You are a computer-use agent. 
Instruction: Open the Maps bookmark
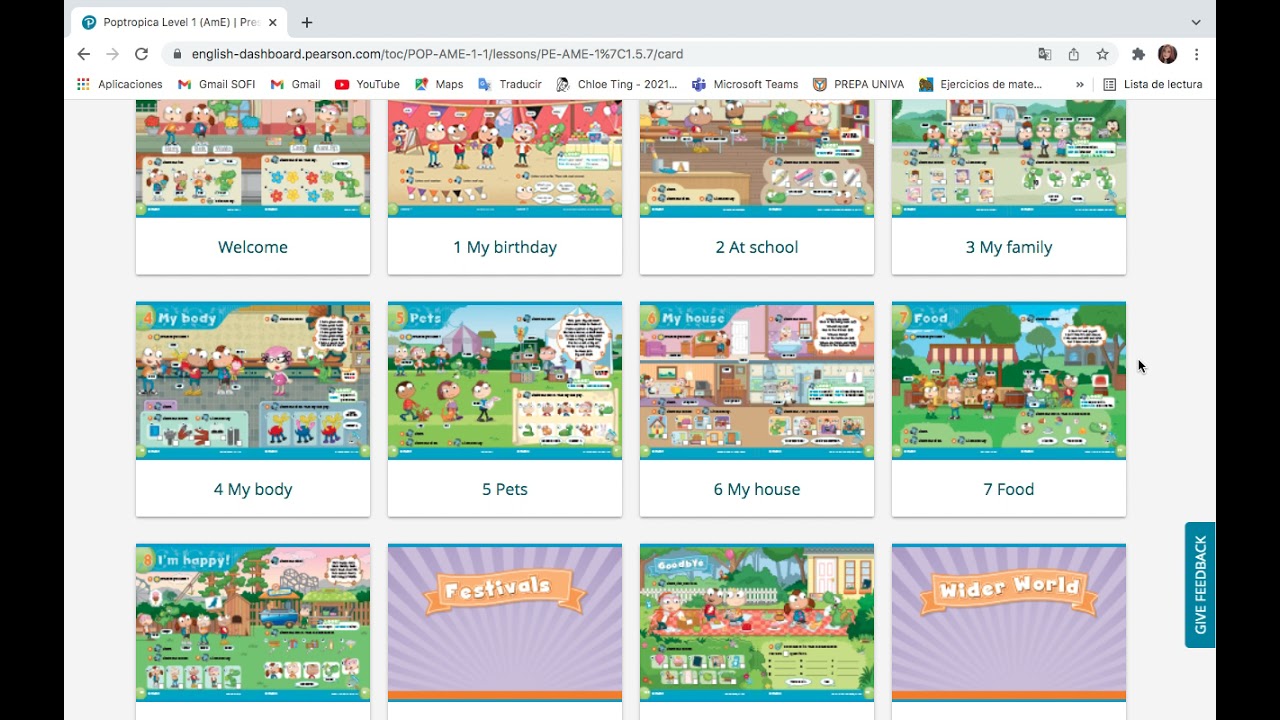439,84
